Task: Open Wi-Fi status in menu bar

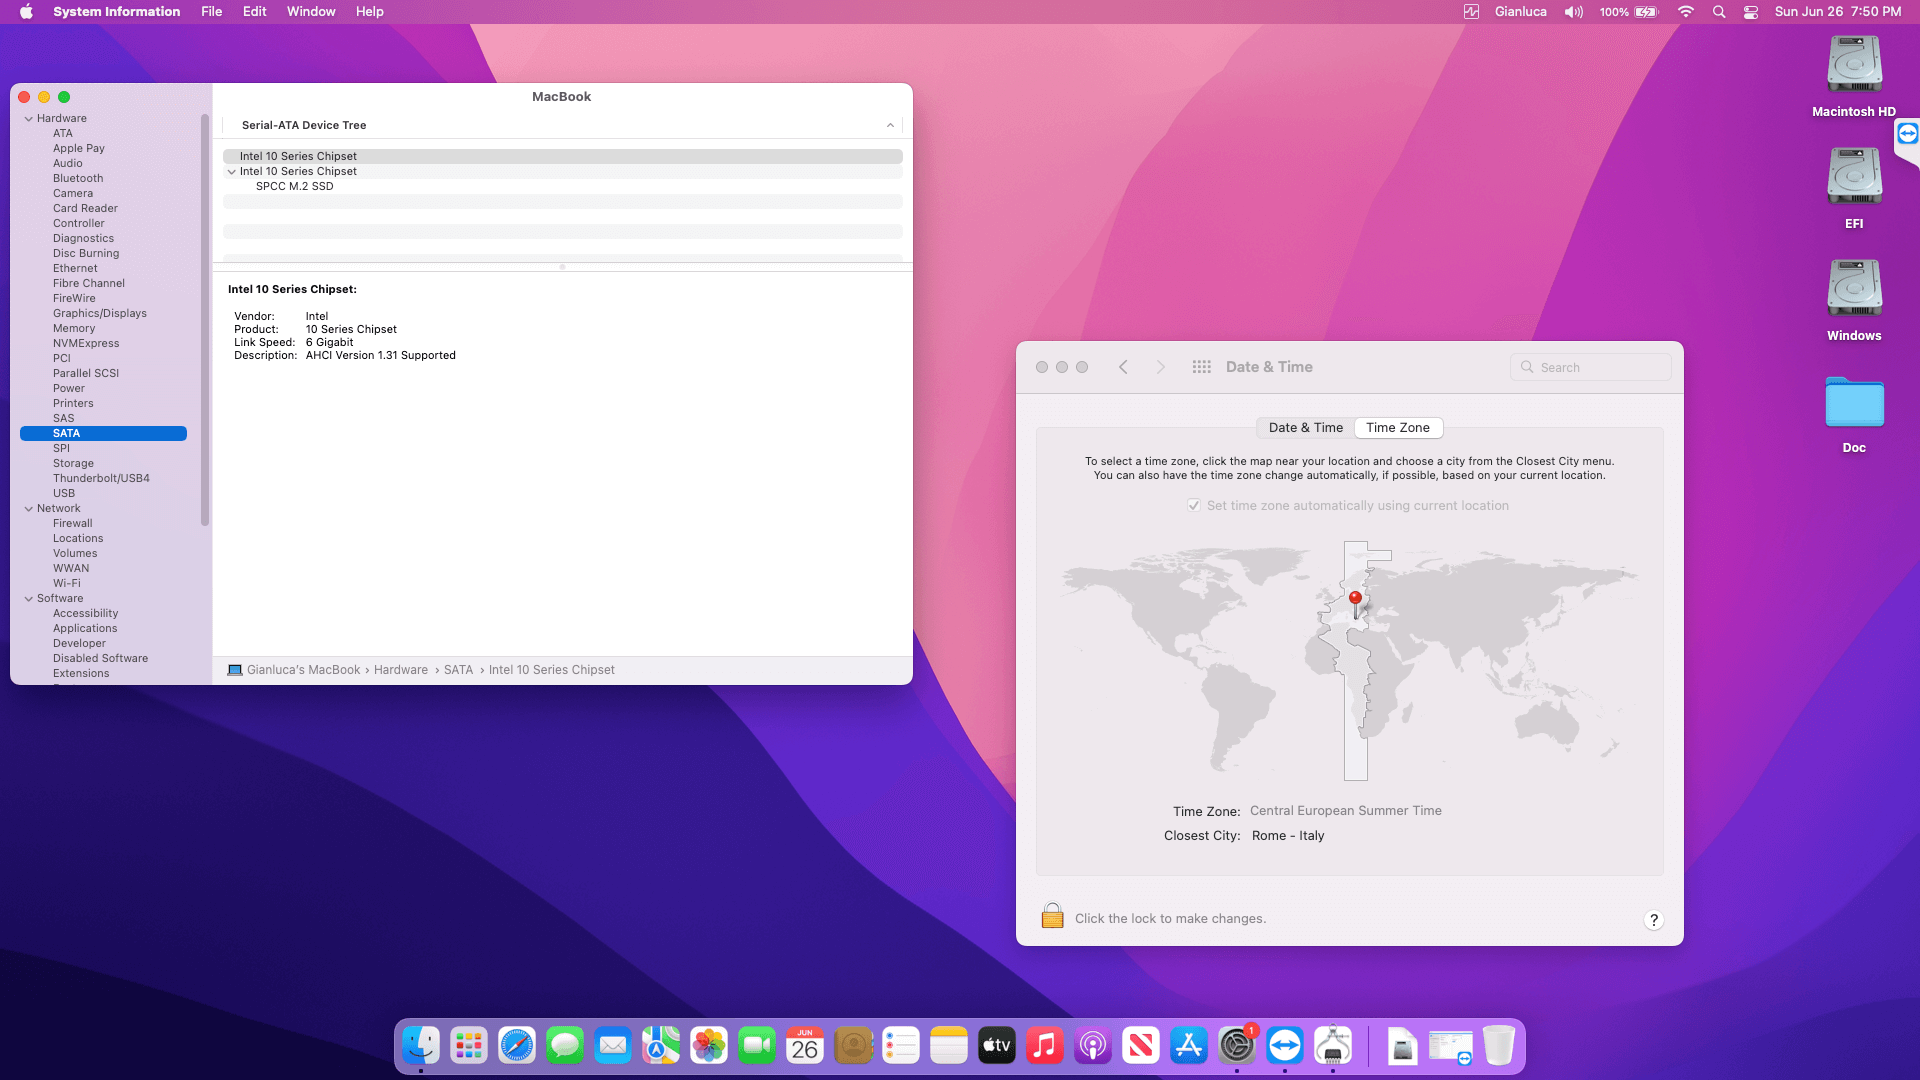Action: coord(1686,12)
